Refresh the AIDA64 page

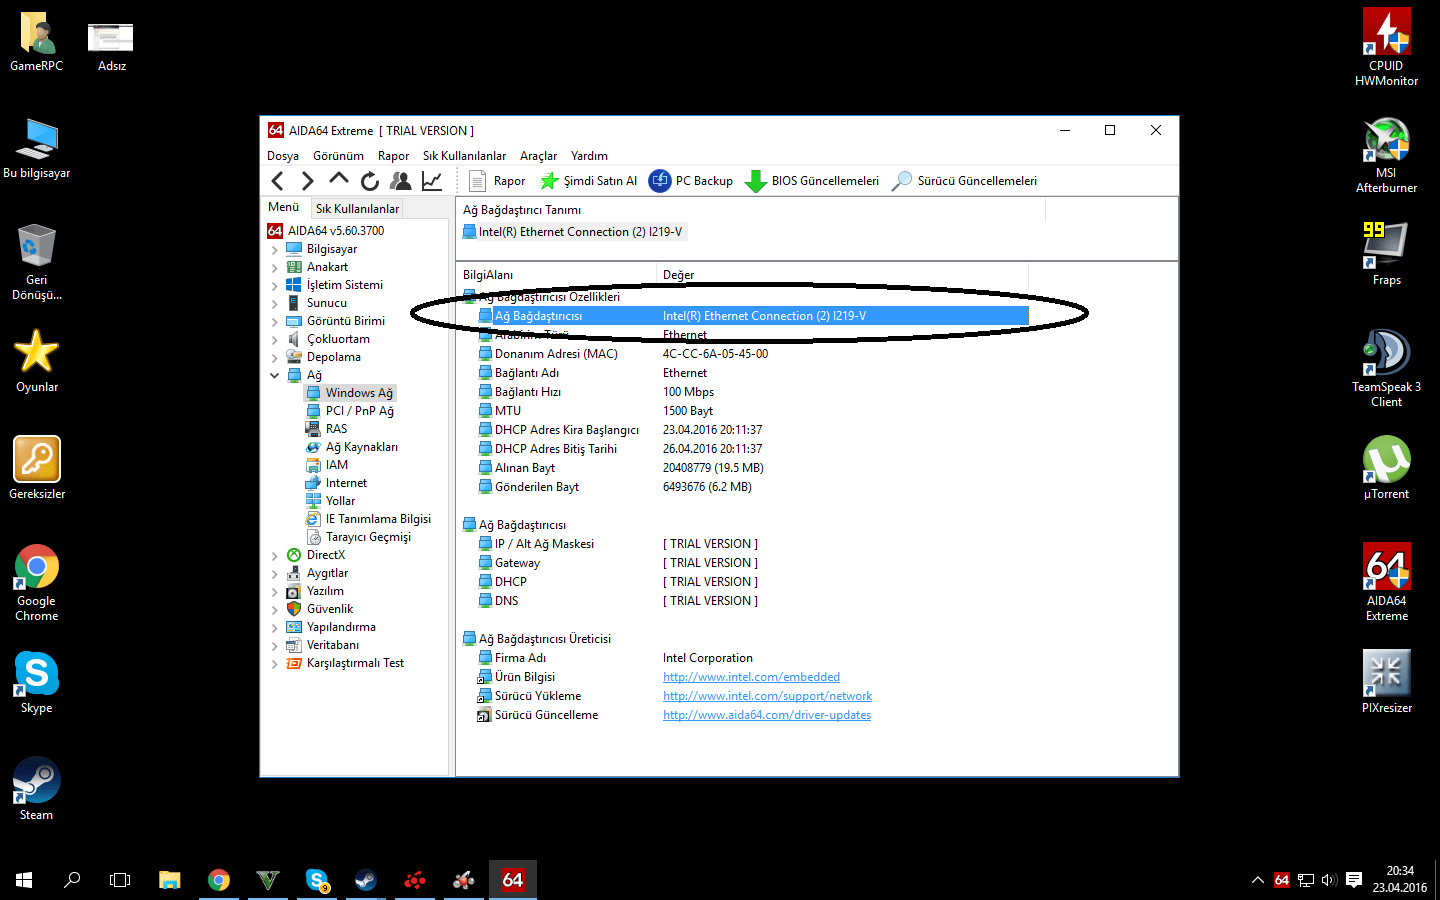point(370,181)
